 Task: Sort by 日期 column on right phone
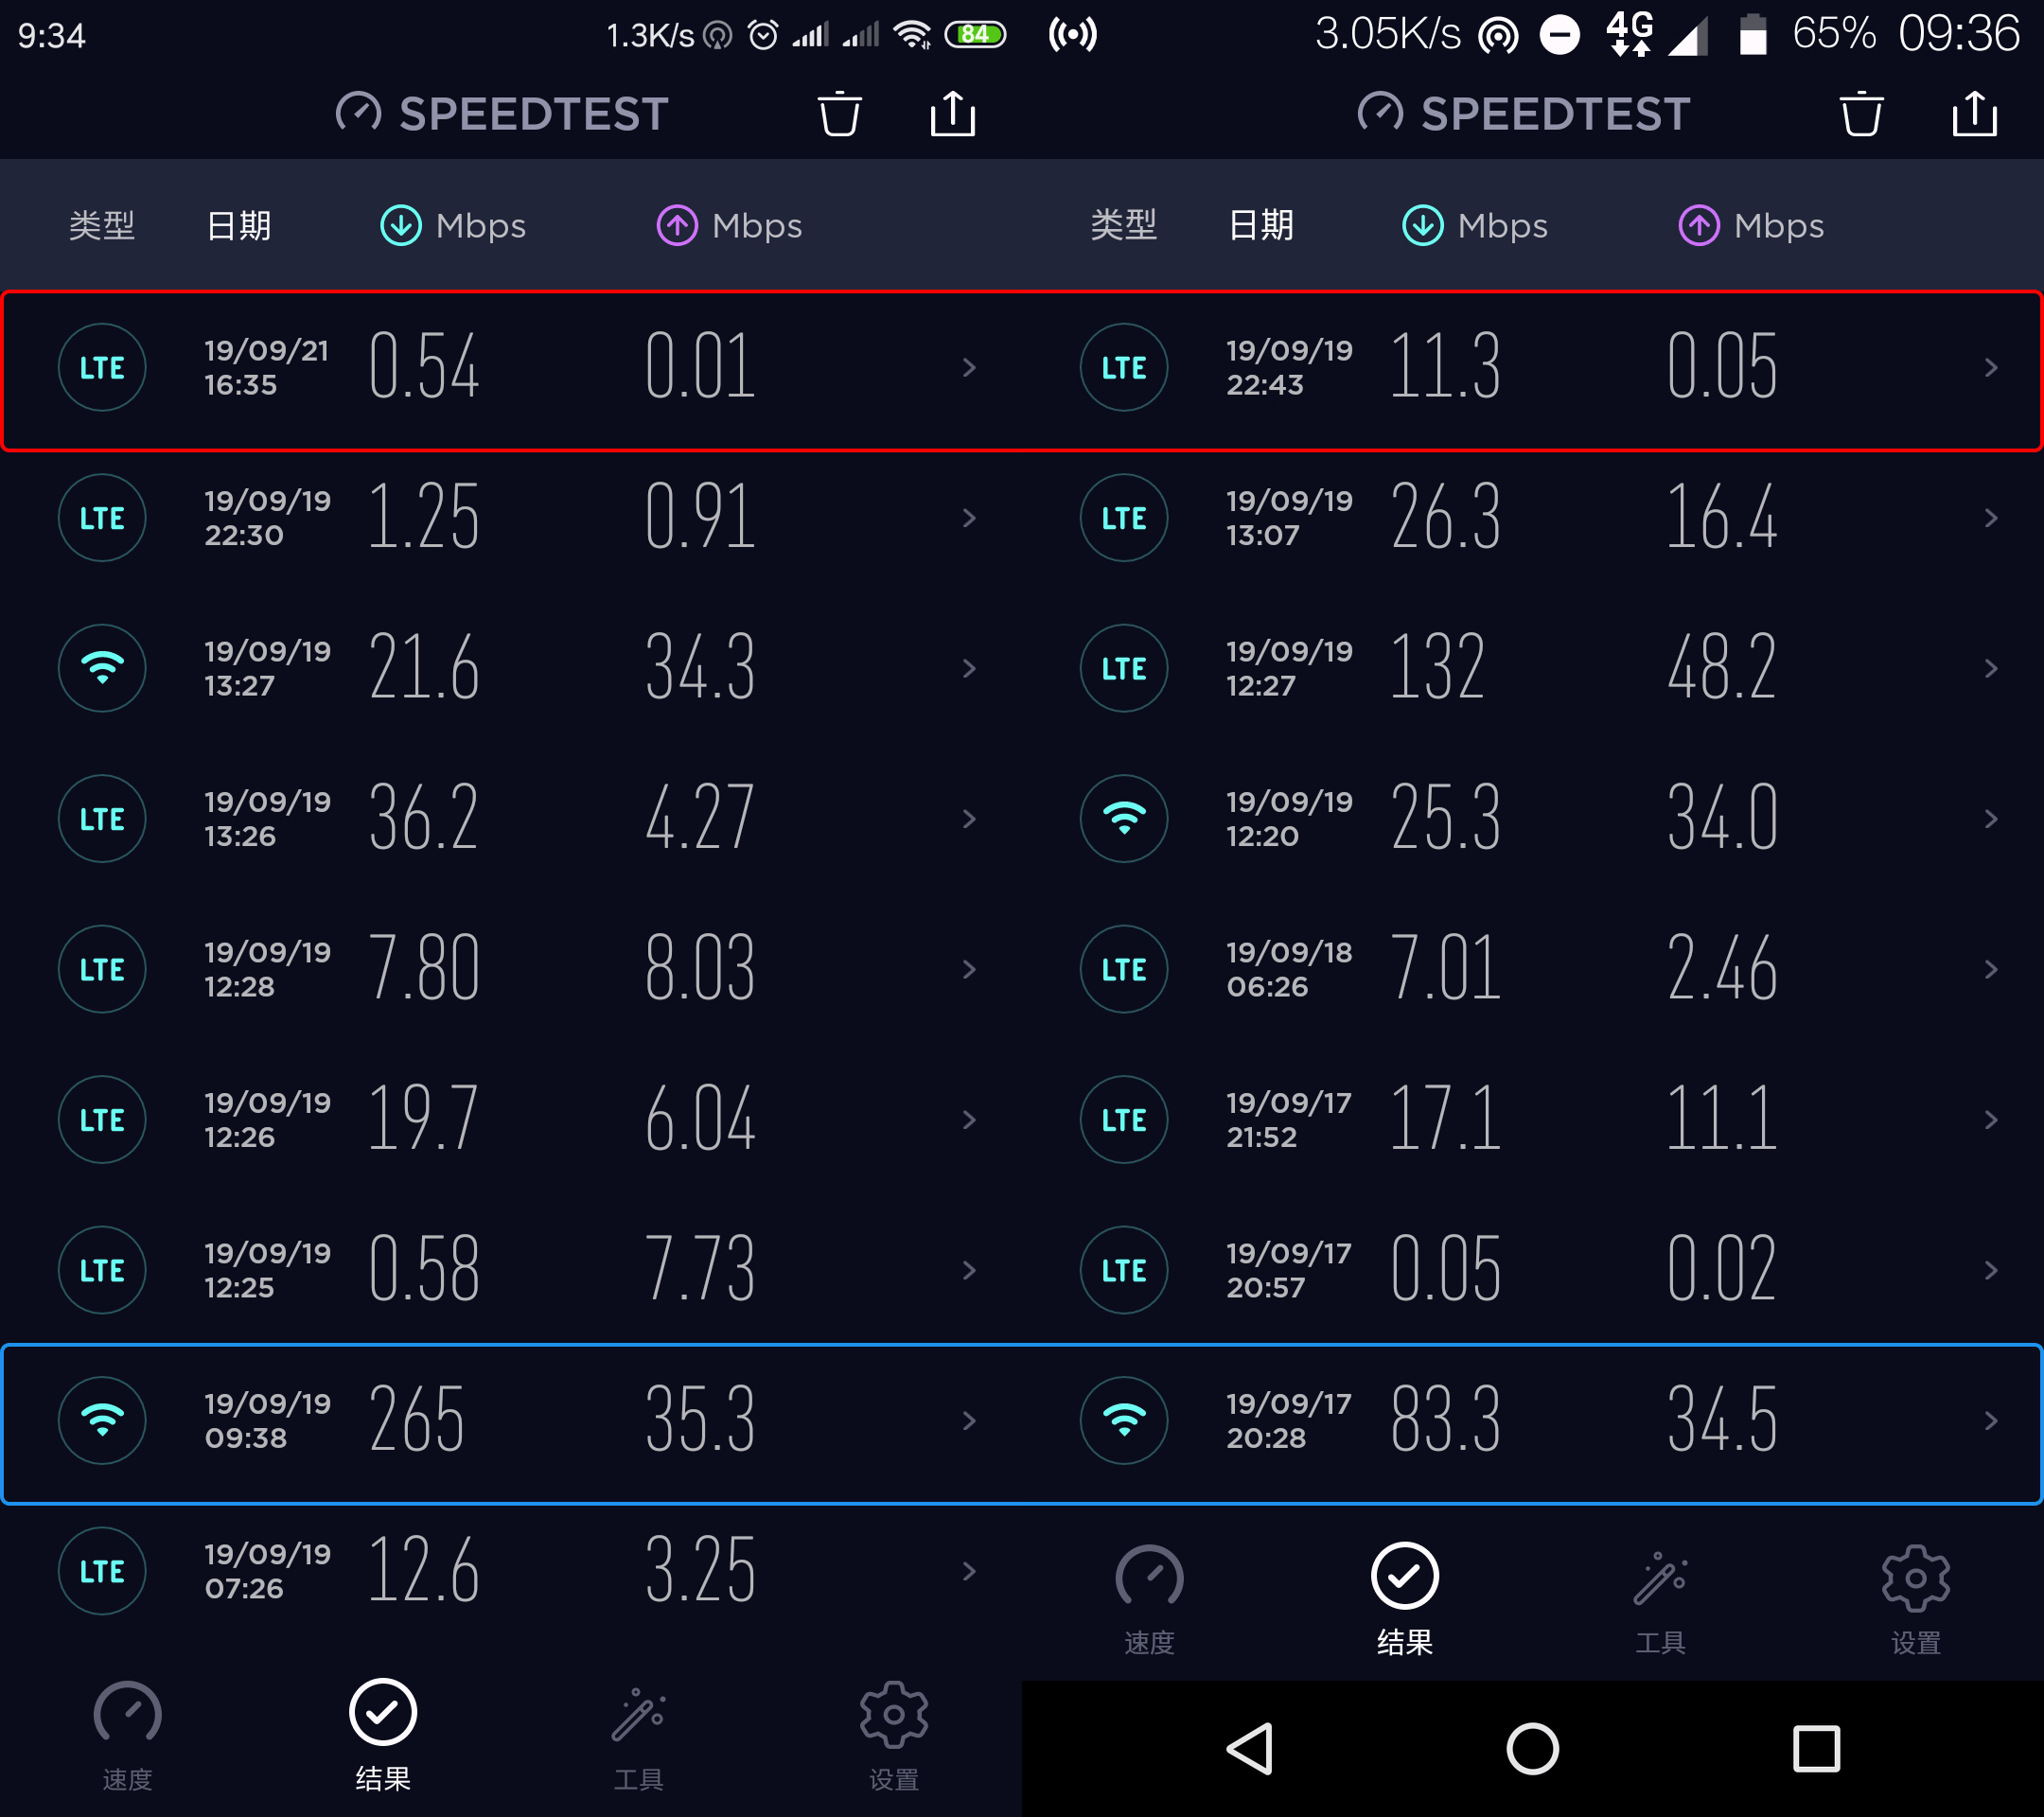(1261, 225)
